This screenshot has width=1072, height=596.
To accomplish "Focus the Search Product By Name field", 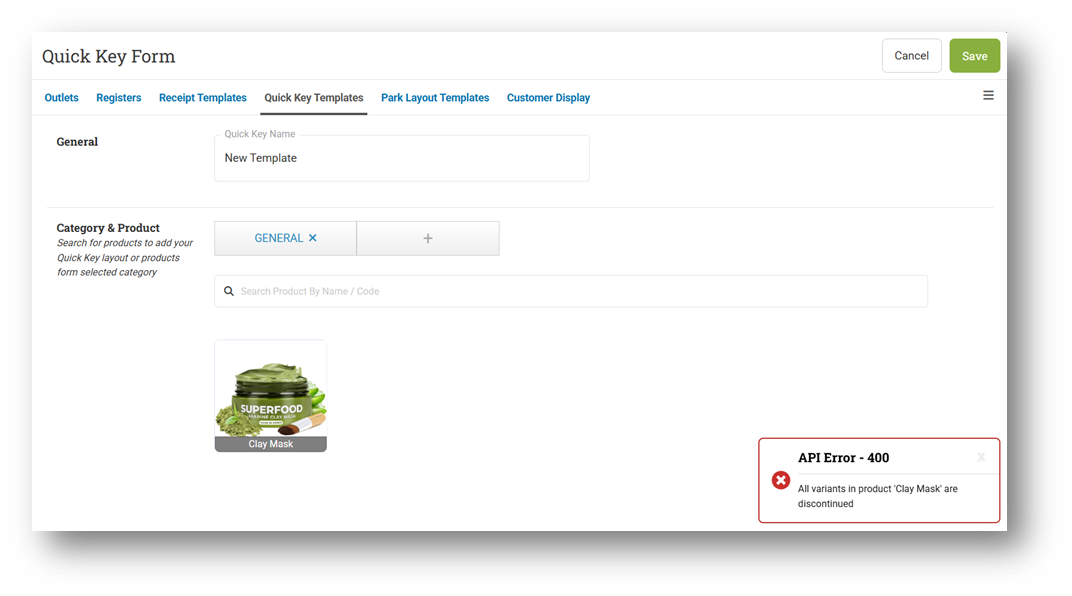I will [571, 291].
